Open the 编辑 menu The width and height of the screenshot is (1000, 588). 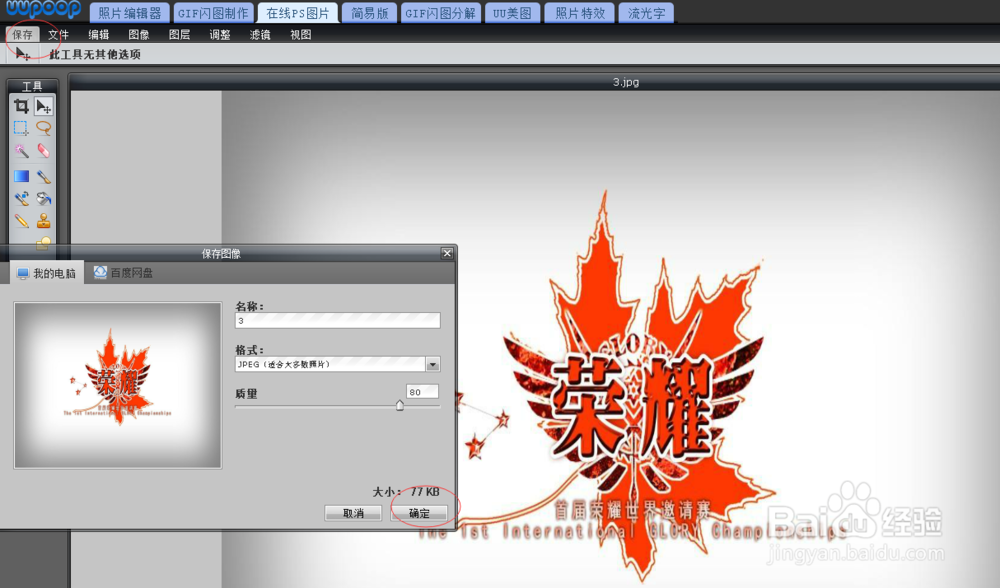[x=98, y=34]
